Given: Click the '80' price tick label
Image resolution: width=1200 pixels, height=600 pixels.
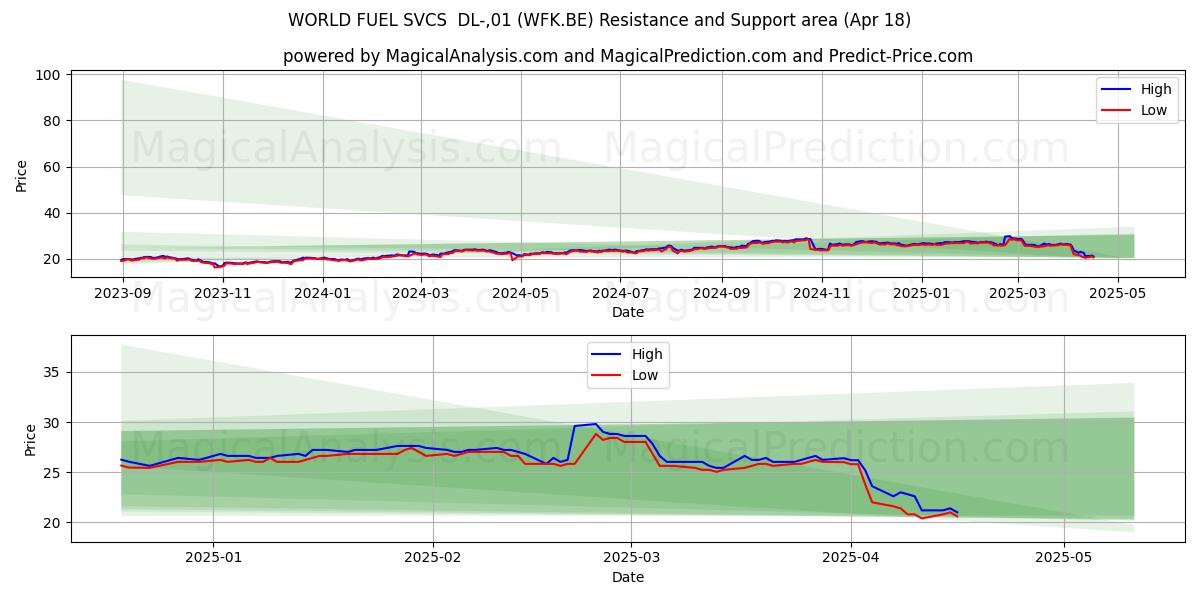Looking at the screenshot, I should pyautogui.click(x=53, y=121).
